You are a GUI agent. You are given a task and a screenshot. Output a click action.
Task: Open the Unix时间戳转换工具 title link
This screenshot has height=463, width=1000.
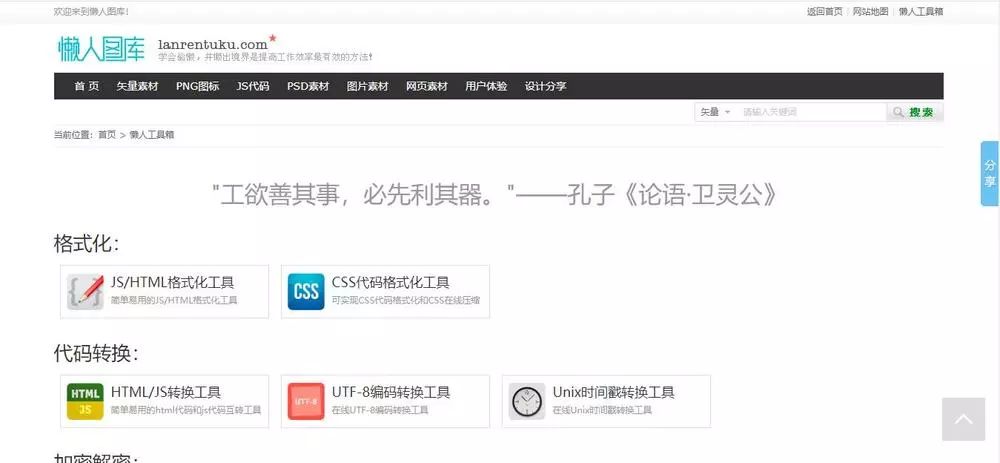tap(614, 392)
